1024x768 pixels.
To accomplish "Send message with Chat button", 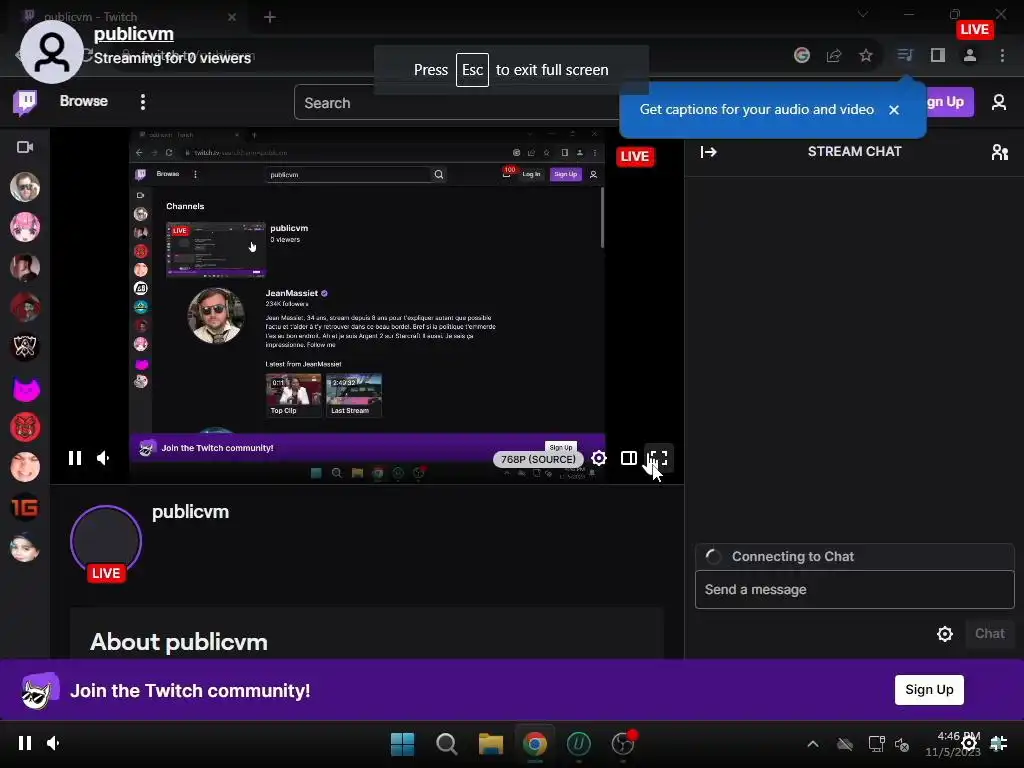I will 989,634.
